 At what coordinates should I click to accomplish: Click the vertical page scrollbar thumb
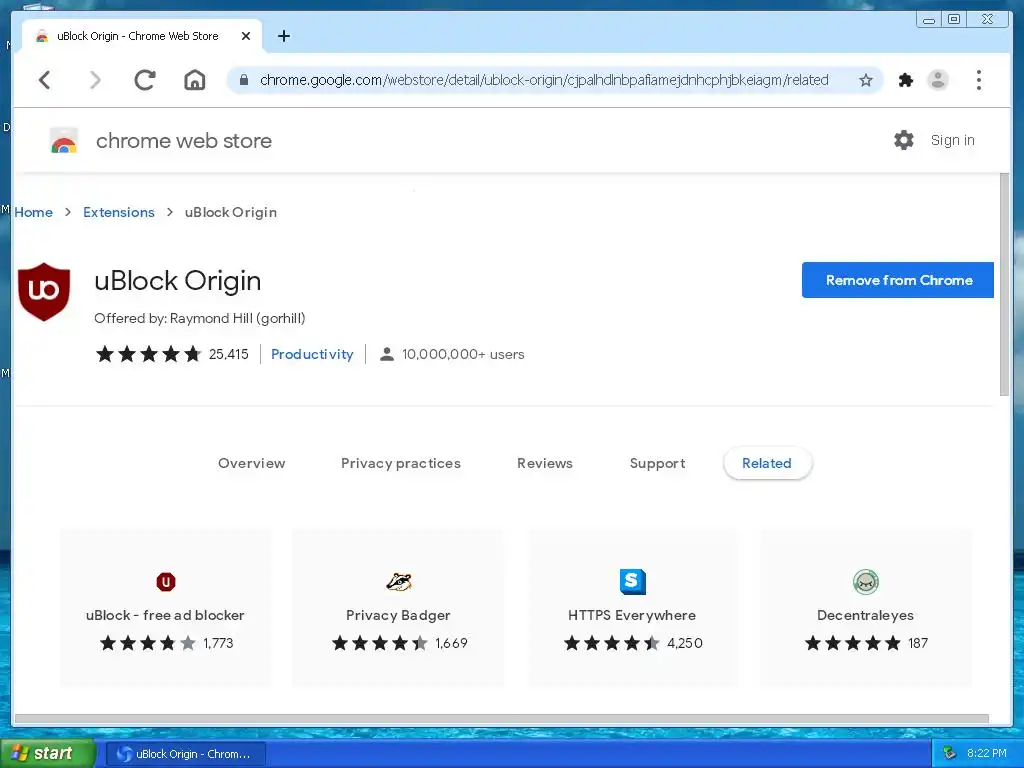(1004, 284)
